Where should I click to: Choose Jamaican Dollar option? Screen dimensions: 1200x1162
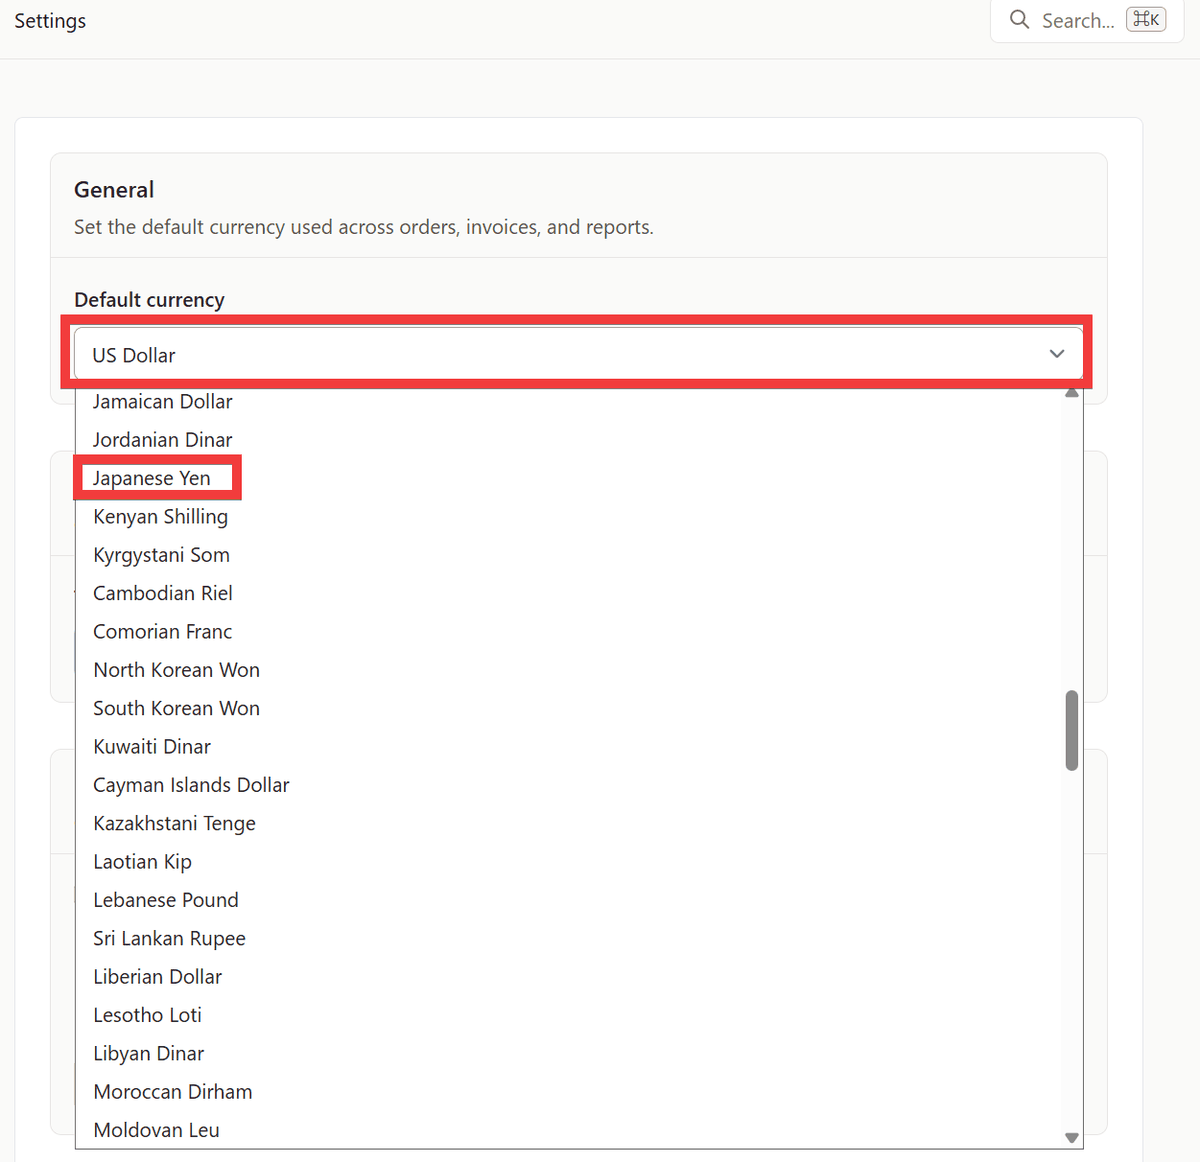click(163, 402)
